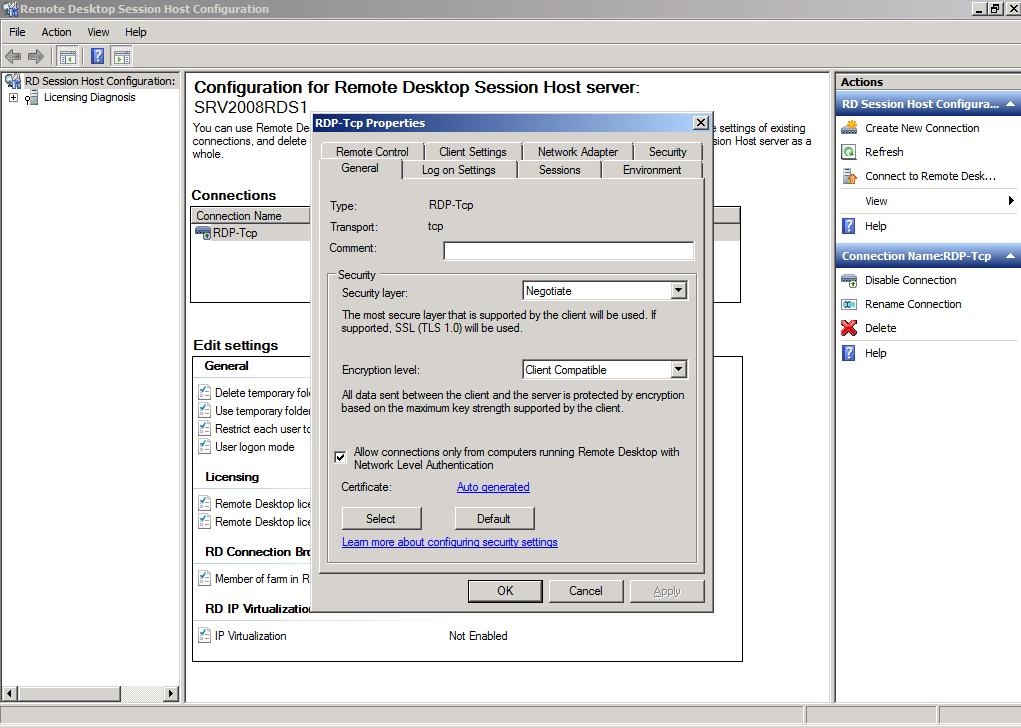Click the Connection Name column header
Screen dimensions: 1021x728
[x=251, y=216]
